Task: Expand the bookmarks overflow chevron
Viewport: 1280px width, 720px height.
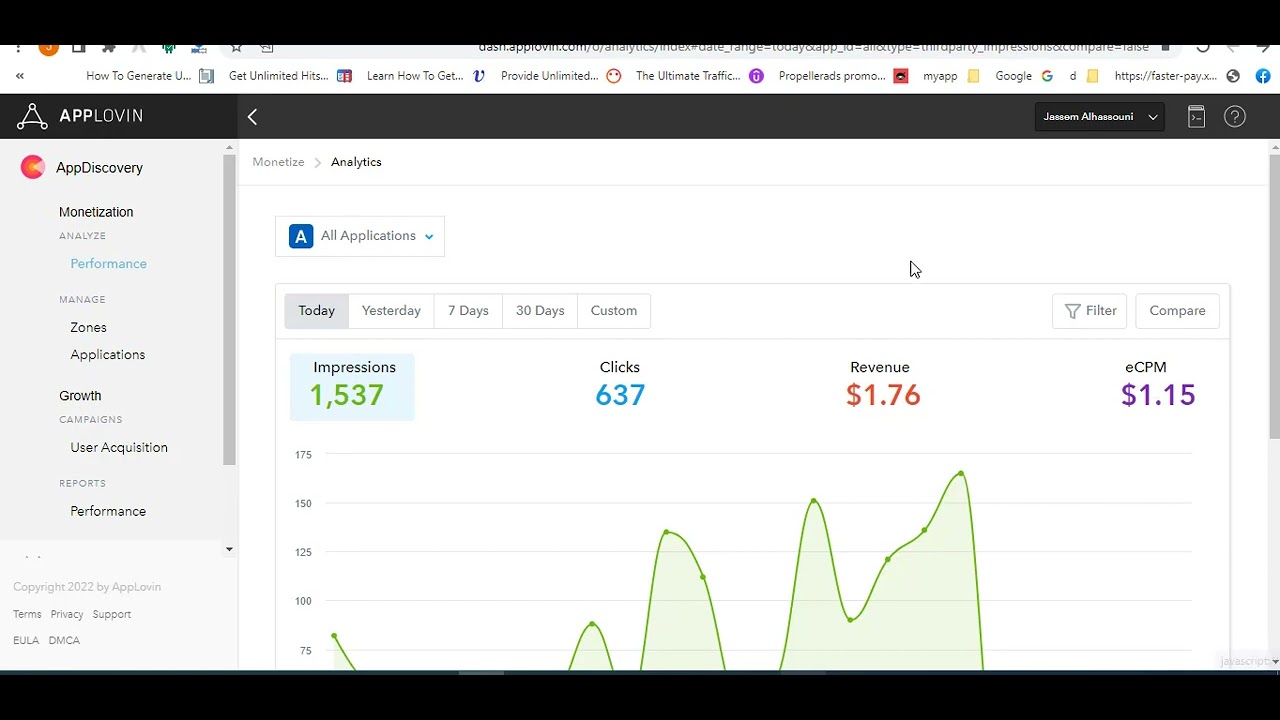Action: pos(19,76)
